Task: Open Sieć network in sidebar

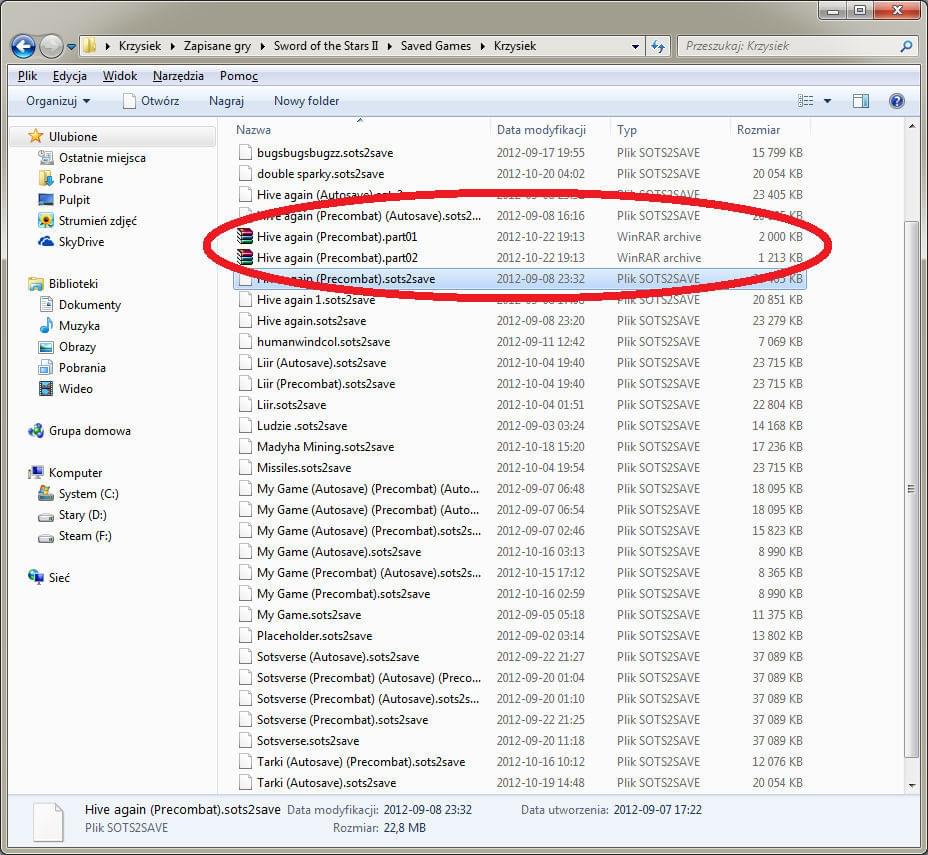Action: [49, 577]
